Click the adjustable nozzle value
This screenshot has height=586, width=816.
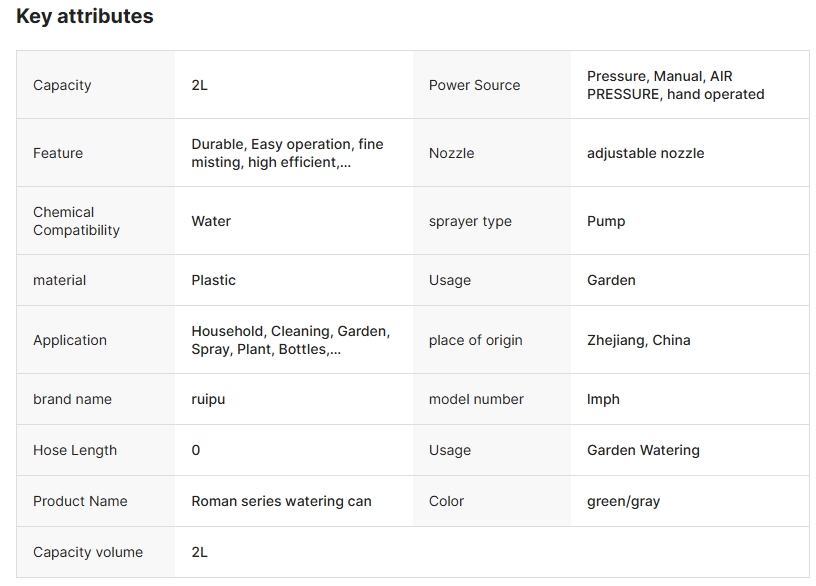tap(645, 153)
